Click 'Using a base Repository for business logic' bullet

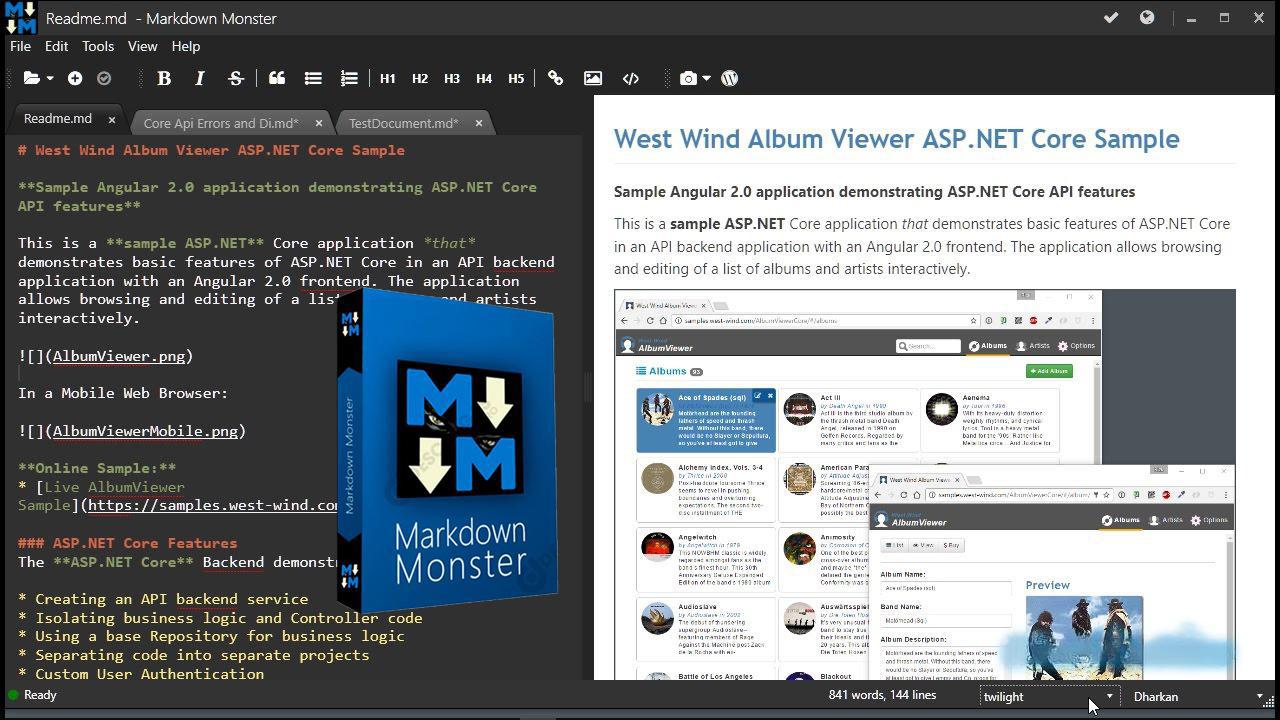[211, 636]
